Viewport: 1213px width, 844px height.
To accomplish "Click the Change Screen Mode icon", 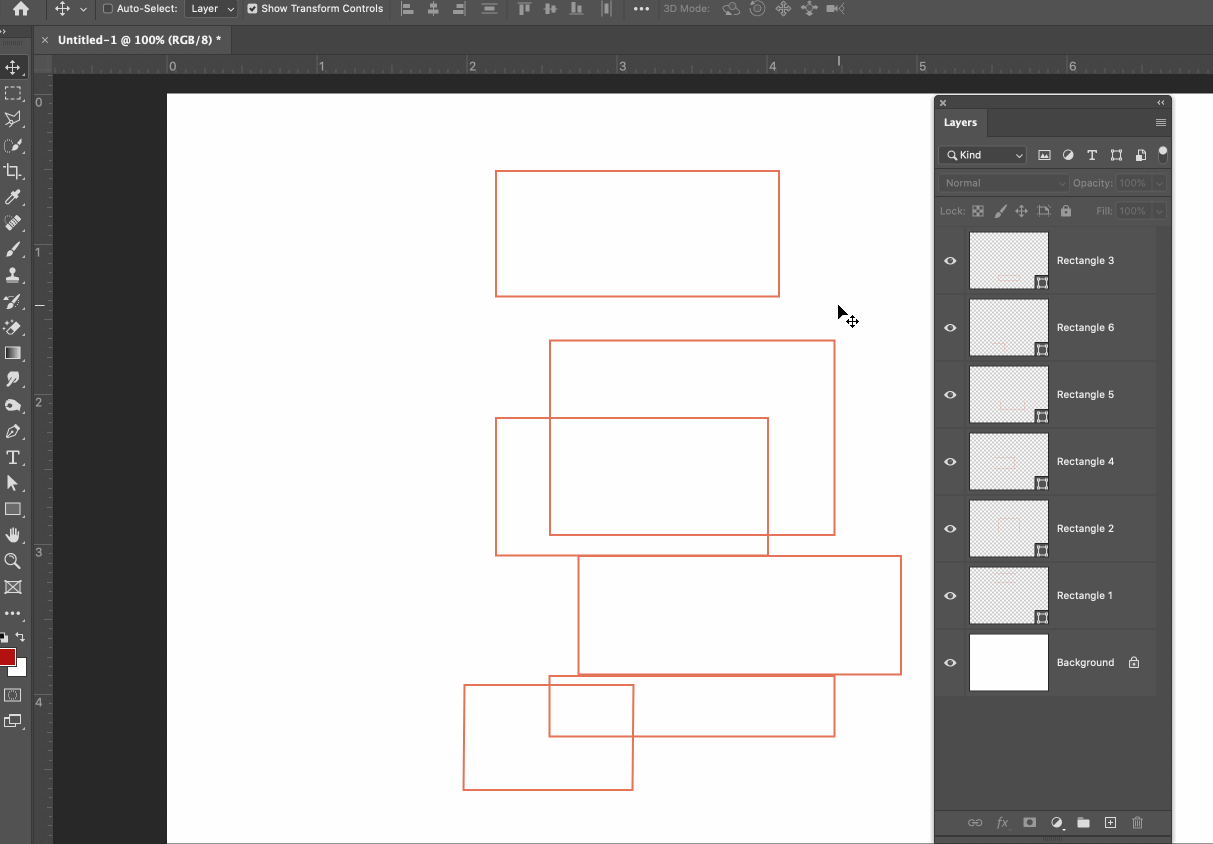I will [13, 720].
